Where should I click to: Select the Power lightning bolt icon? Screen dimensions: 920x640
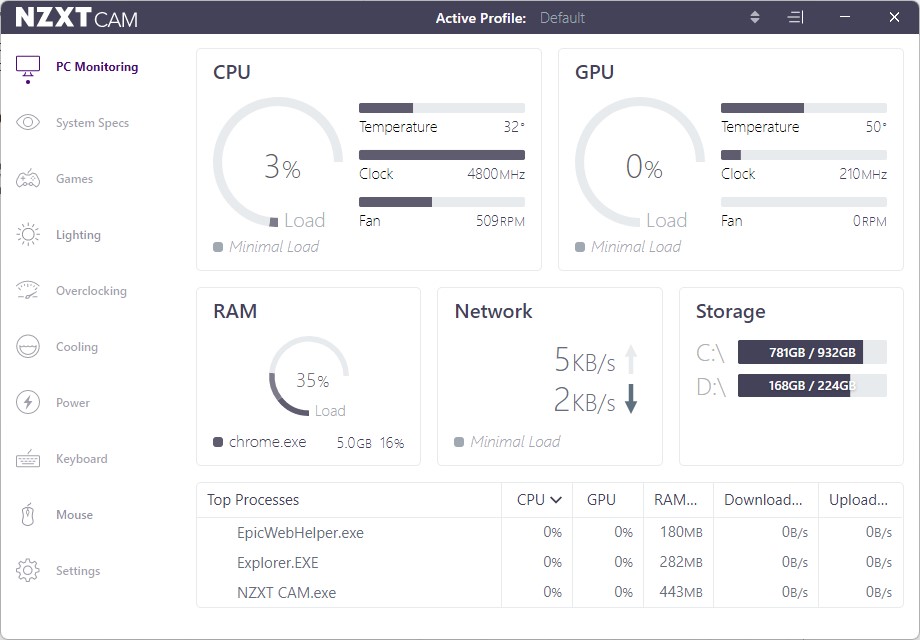click(x=28, y=403)
